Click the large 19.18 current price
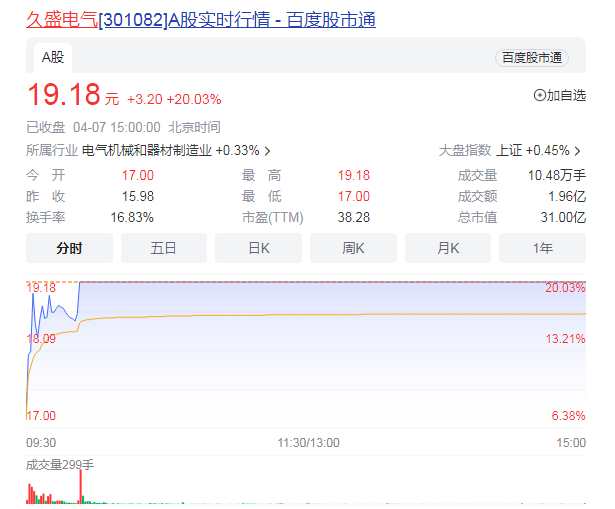Screen dimensions: 615x509 (63, 96)
